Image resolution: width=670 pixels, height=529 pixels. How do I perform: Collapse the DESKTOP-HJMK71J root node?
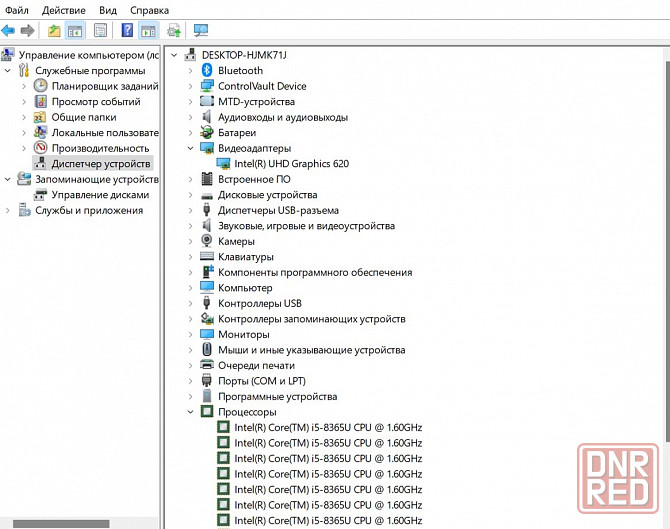point(174,55)
